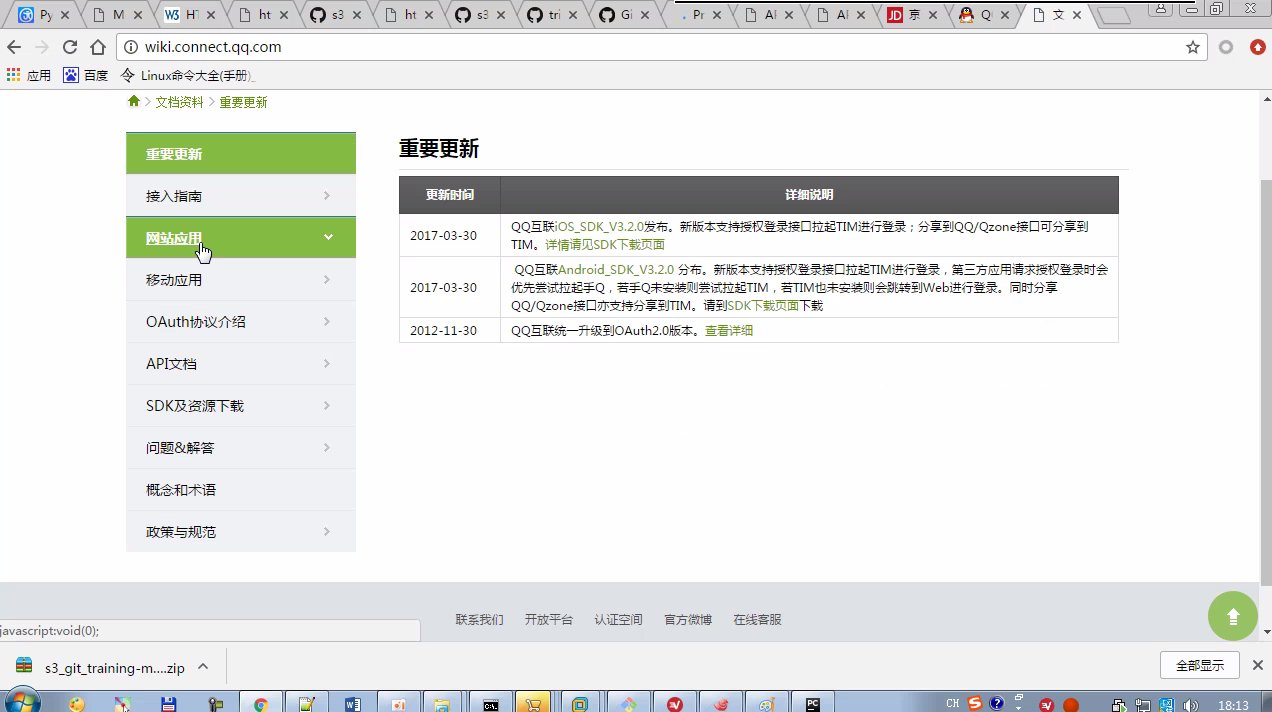1272x712 pixels.
Task: Open Windows Start menu
Action: (21, 701)
